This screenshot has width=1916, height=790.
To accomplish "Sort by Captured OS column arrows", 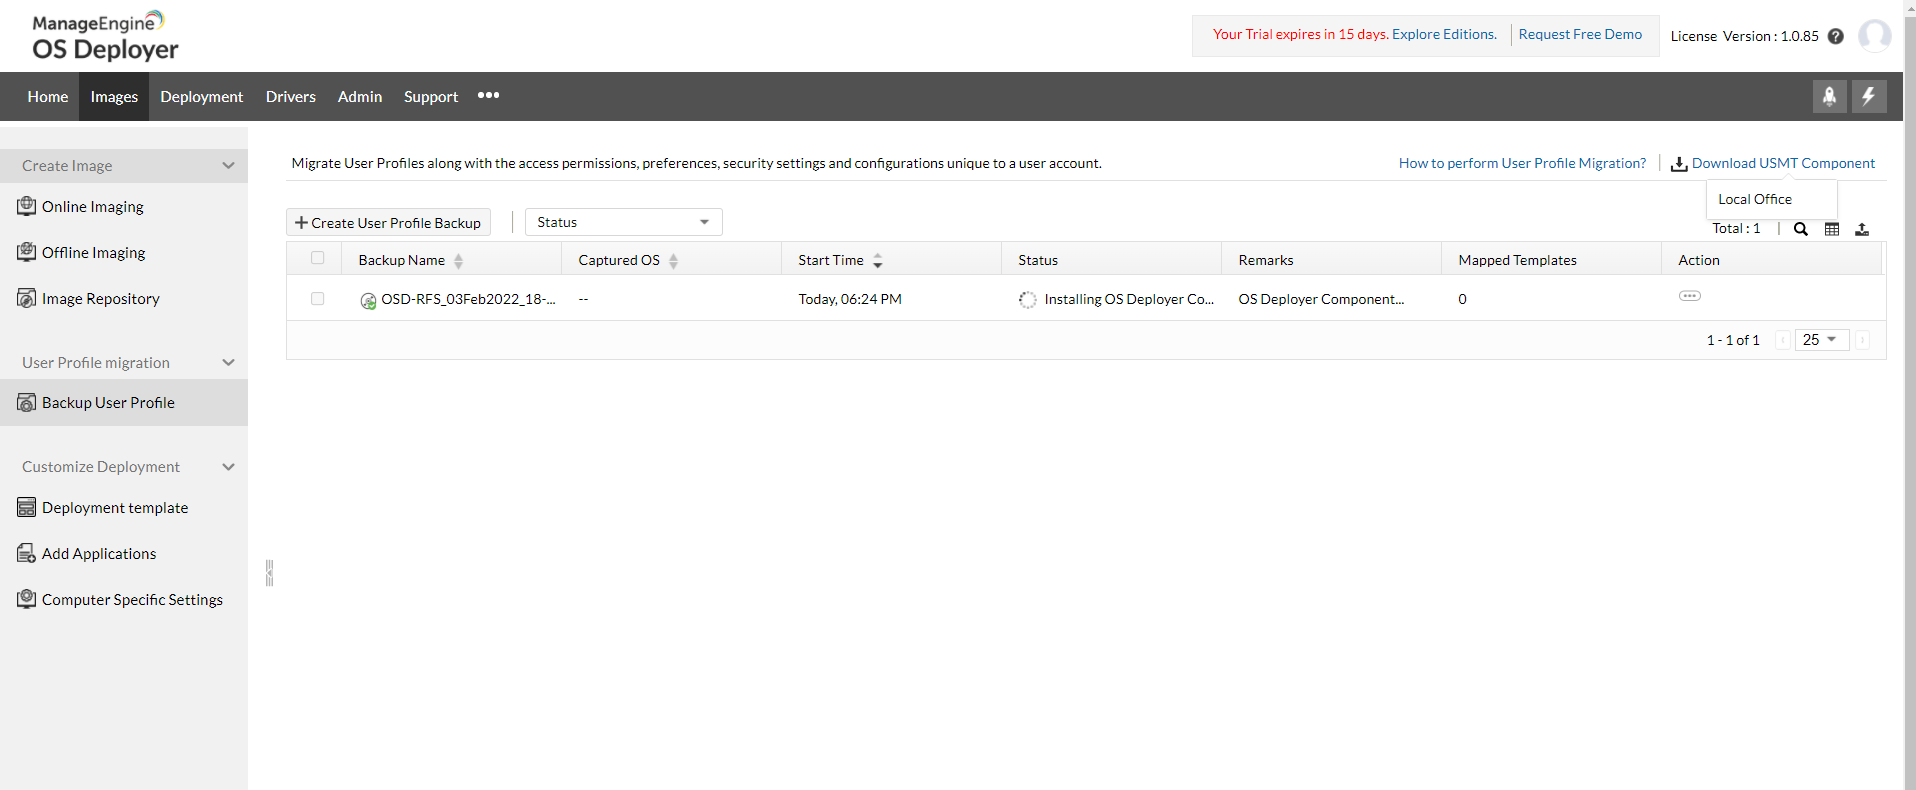I will click(673, 261).
